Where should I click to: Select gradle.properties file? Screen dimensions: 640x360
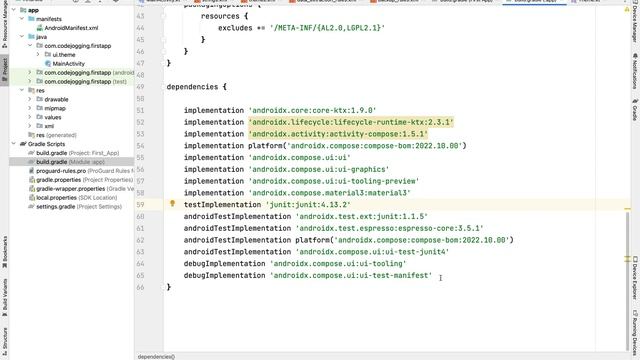[84, 180]
